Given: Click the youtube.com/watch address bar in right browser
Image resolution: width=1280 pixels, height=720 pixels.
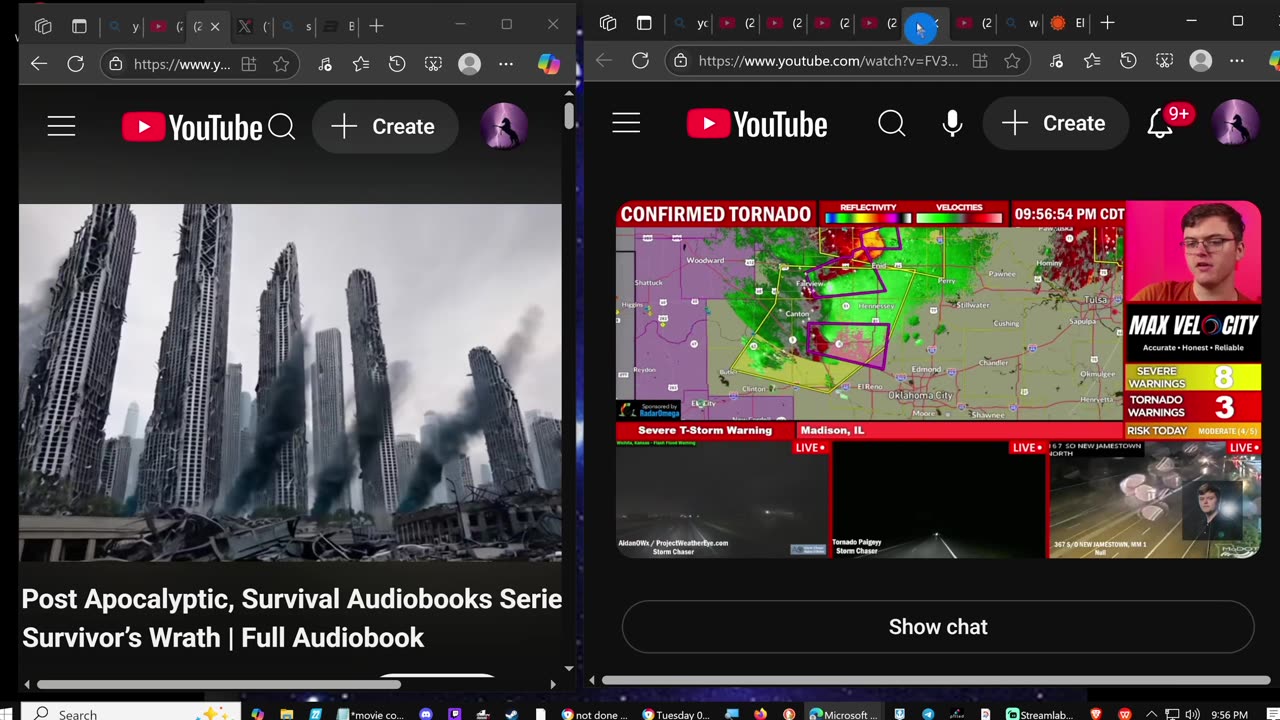Looking at the screenshot, I should (x=828, y=61).
